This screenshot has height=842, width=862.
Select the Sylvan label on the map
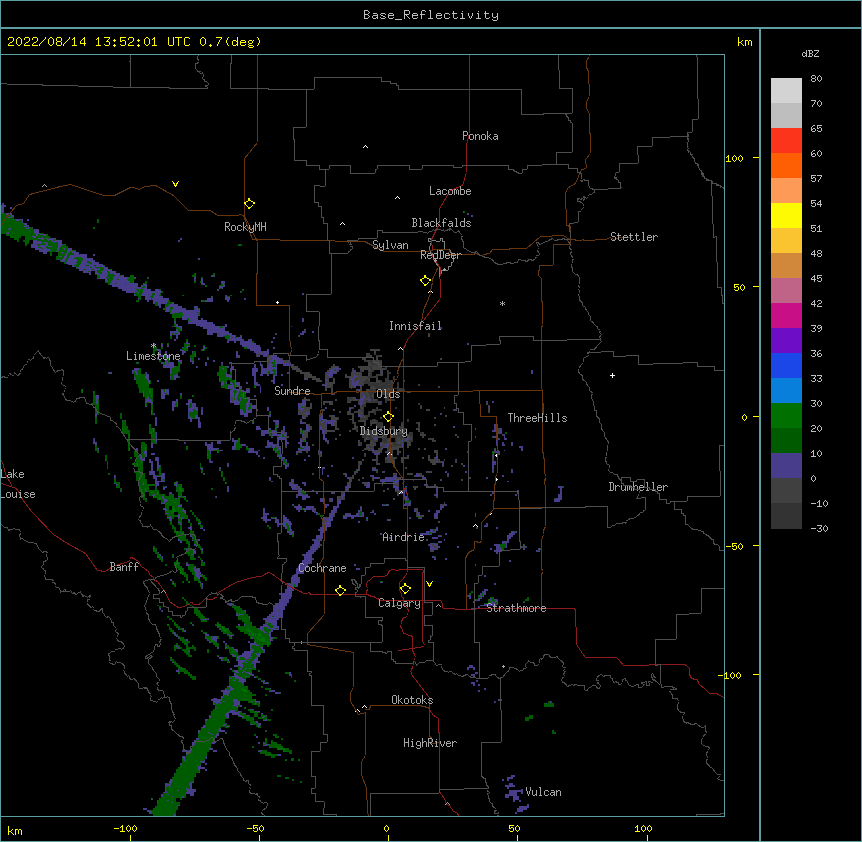(x=390, y=245)
